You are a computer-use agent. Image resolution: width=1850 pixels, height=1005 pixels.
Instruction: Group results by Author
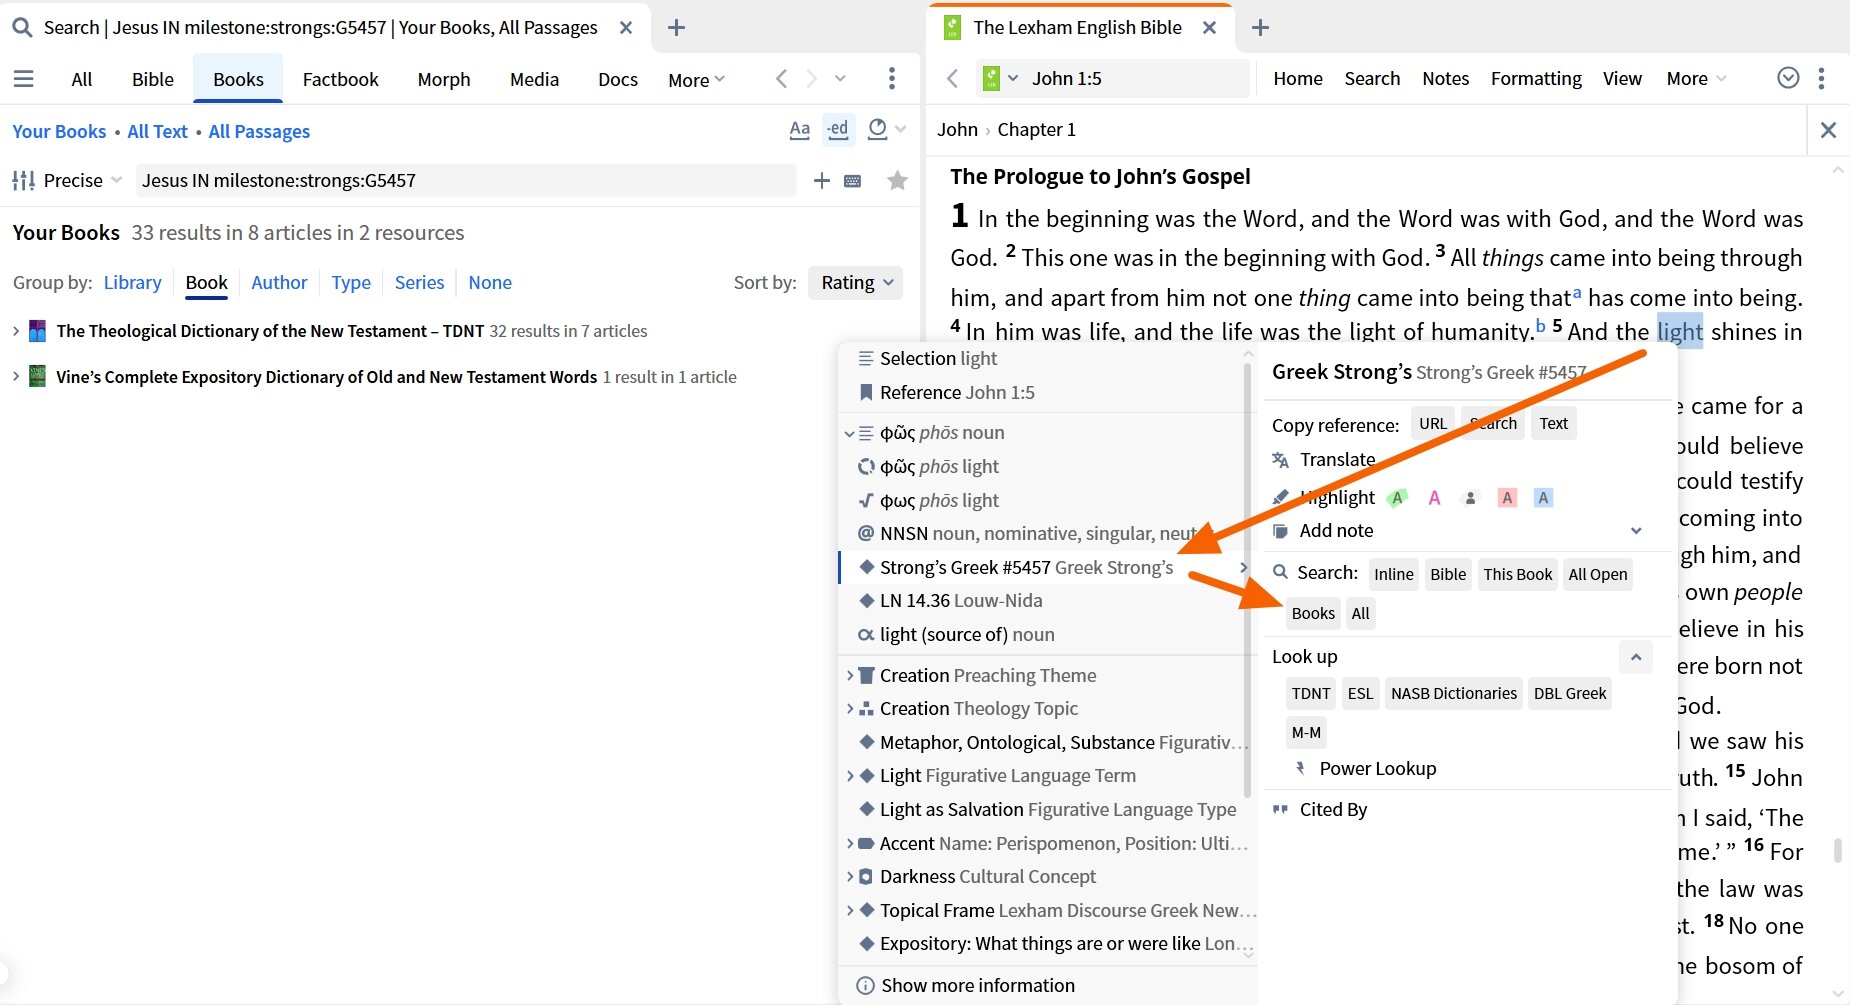(x=279, y=282)
